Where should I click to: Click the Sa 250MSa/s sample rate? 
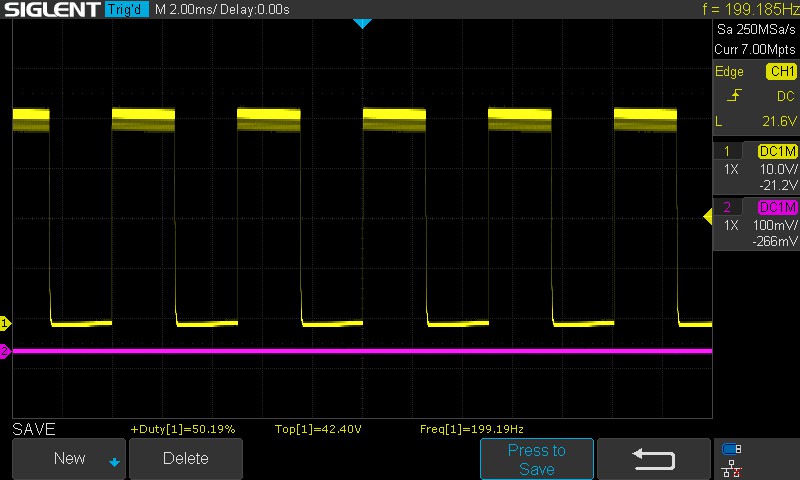tap(756, 30)
